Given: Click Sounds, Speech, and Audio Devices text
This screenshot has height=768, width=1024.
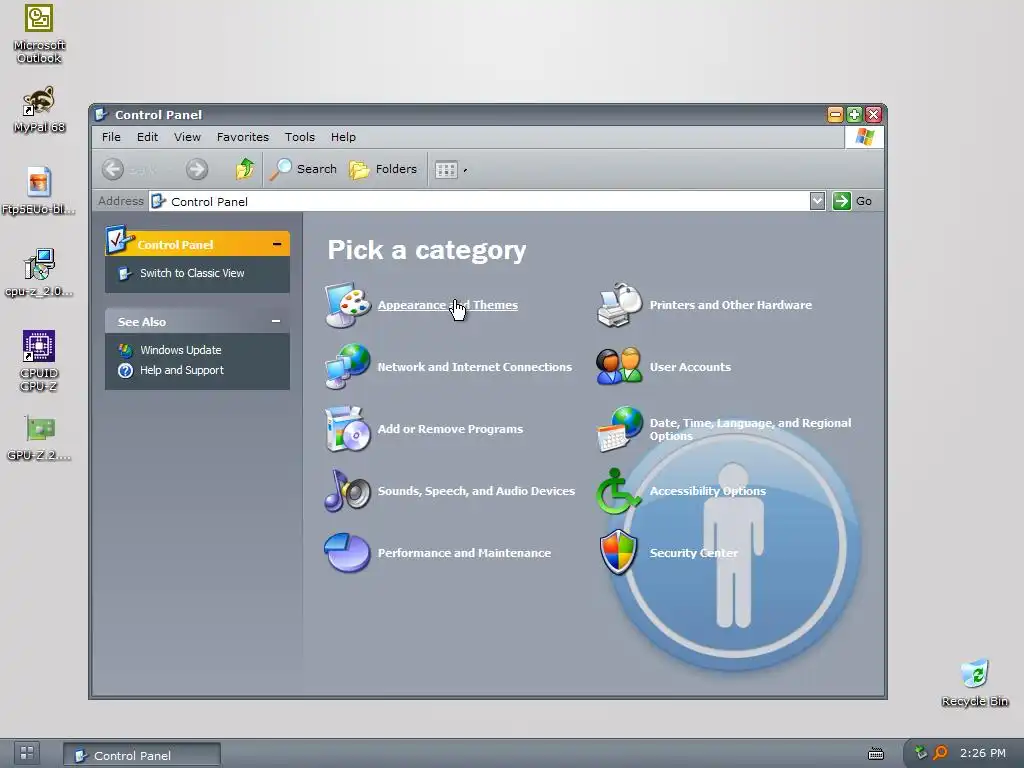Looking at the screenshot, I should point(476,491).
